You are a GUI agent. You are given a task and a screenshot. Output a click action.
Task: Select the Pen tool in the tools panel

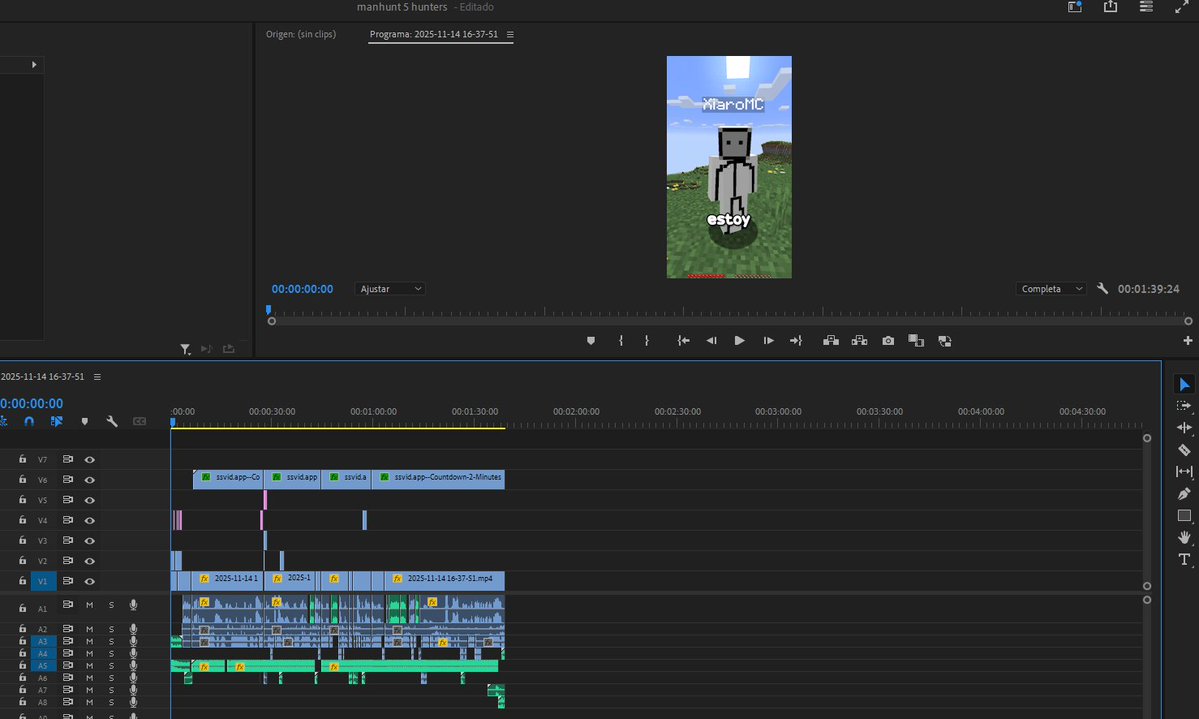pos(1184,493)
